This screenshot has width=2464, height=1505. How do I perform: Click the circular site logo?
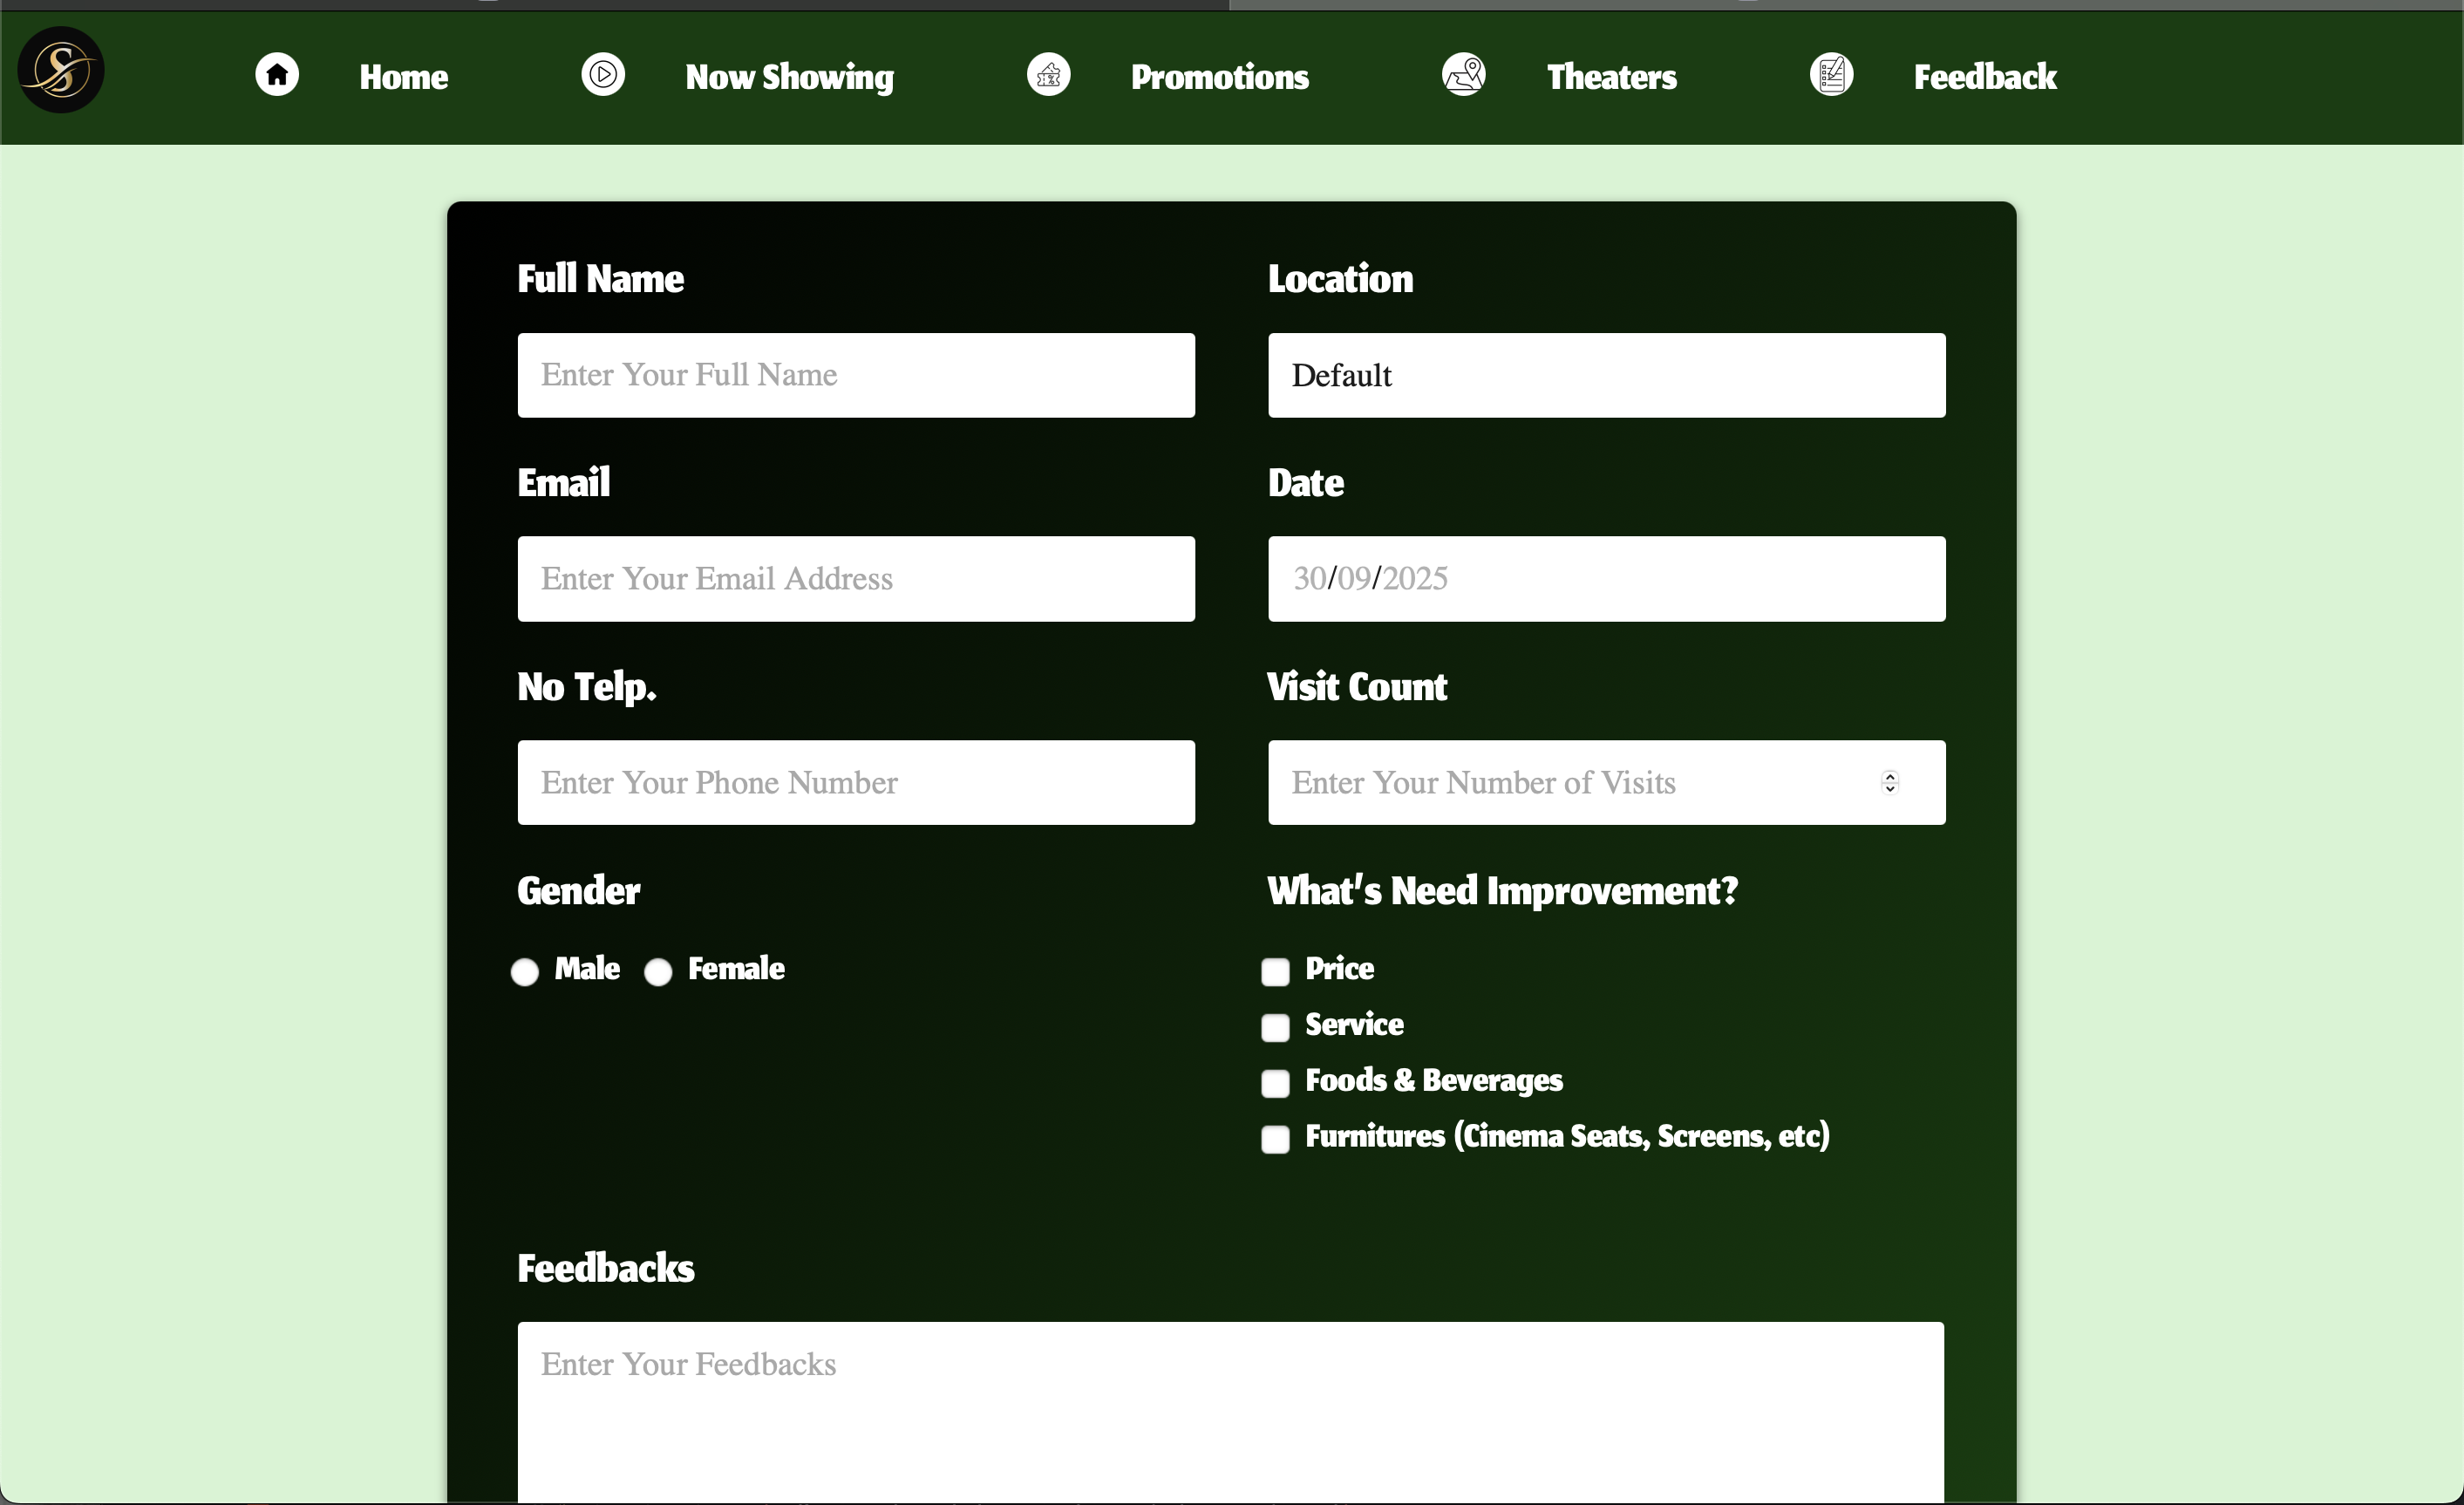(x=60, y=70)
